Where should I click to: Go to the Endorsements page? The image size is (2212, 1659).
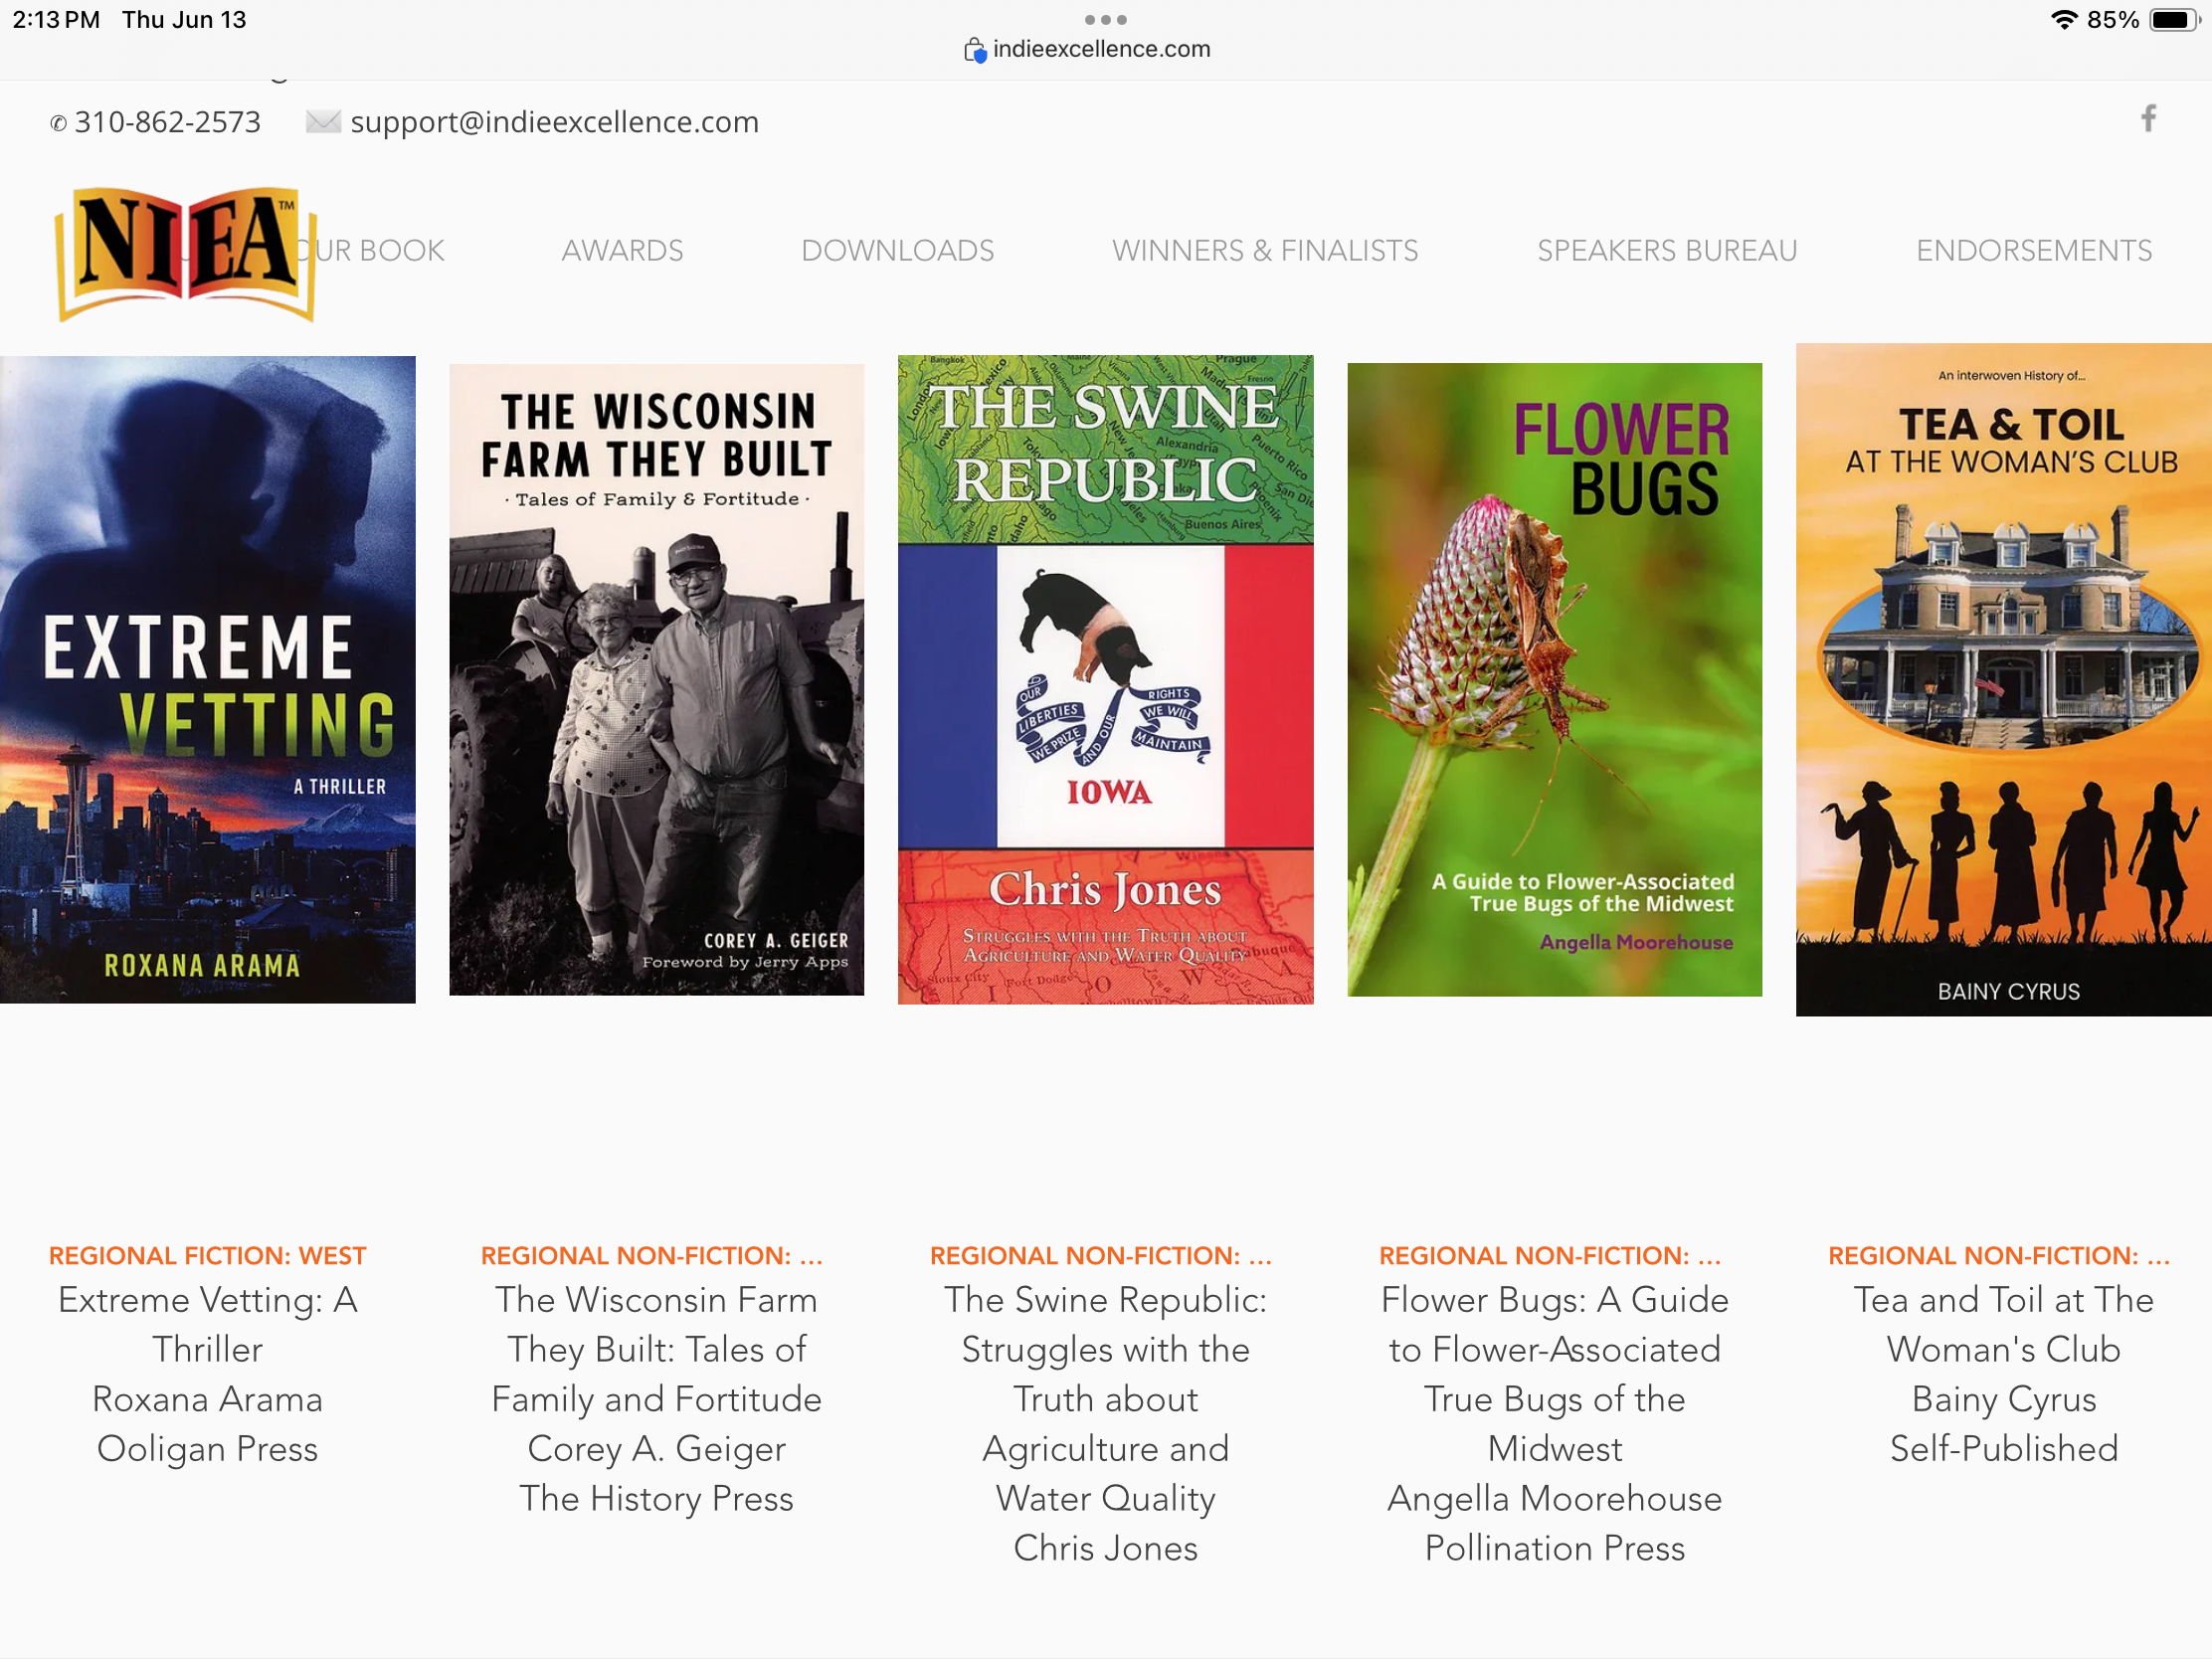[x=2033, y=250]
